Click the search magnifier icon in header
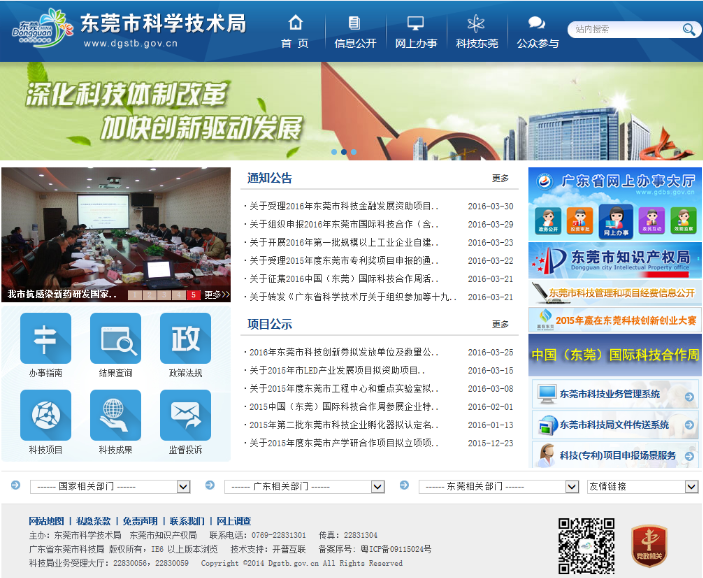Screen dimensions: 703x578 689,30
